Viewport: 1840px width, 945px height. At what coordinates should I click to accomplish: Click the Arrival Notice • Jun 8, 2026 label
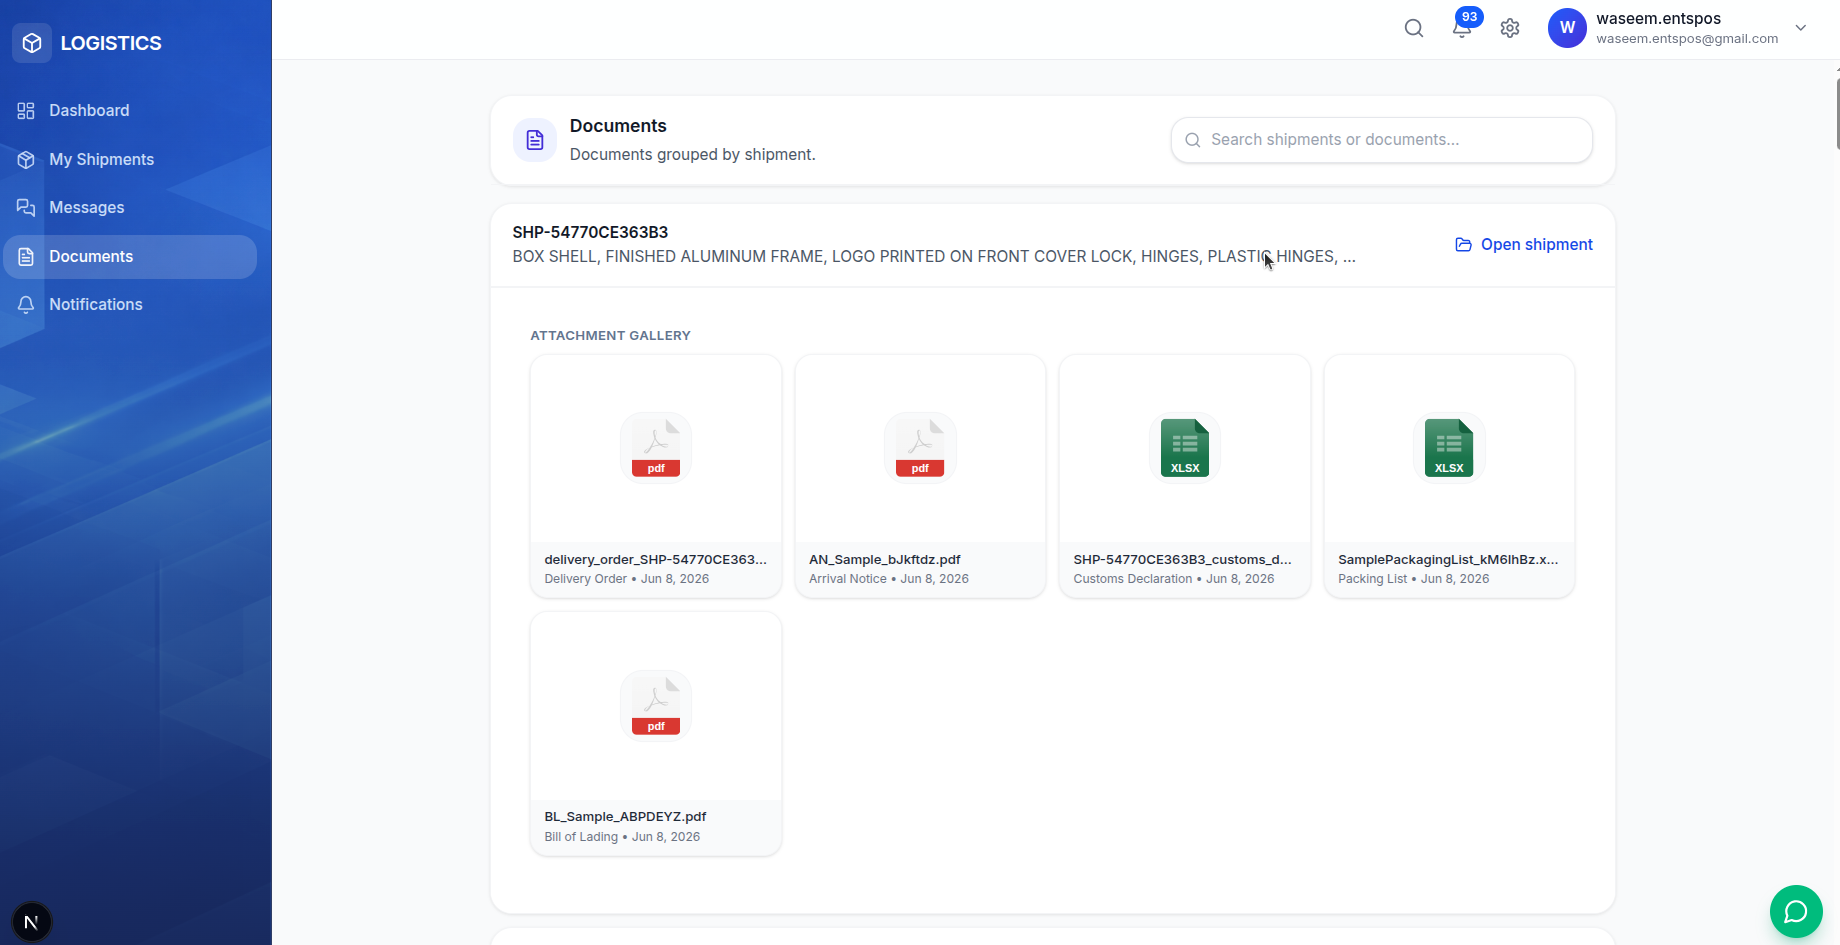[x=889, y=579]
